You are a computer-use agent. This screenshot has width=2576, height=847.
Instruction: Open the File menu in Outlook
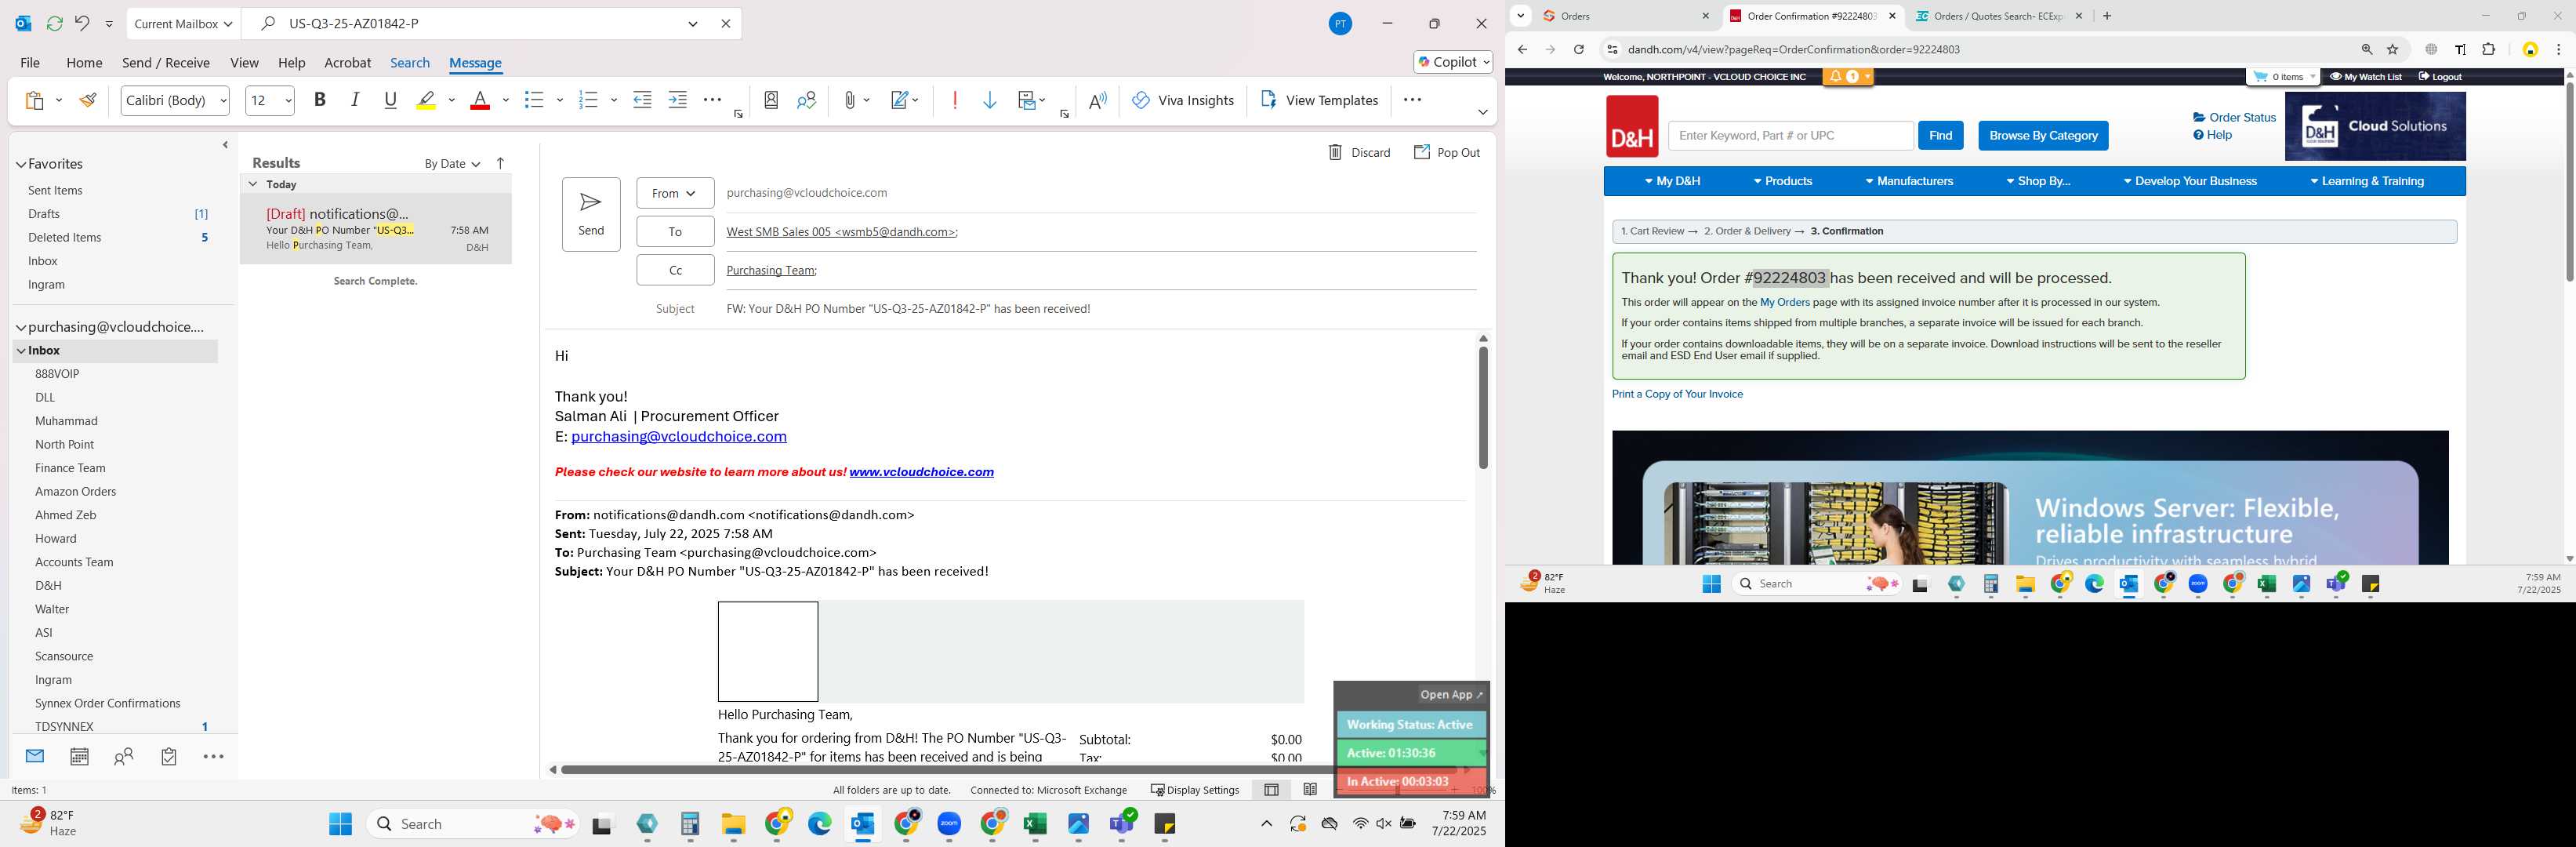click(x=30, y=62)
